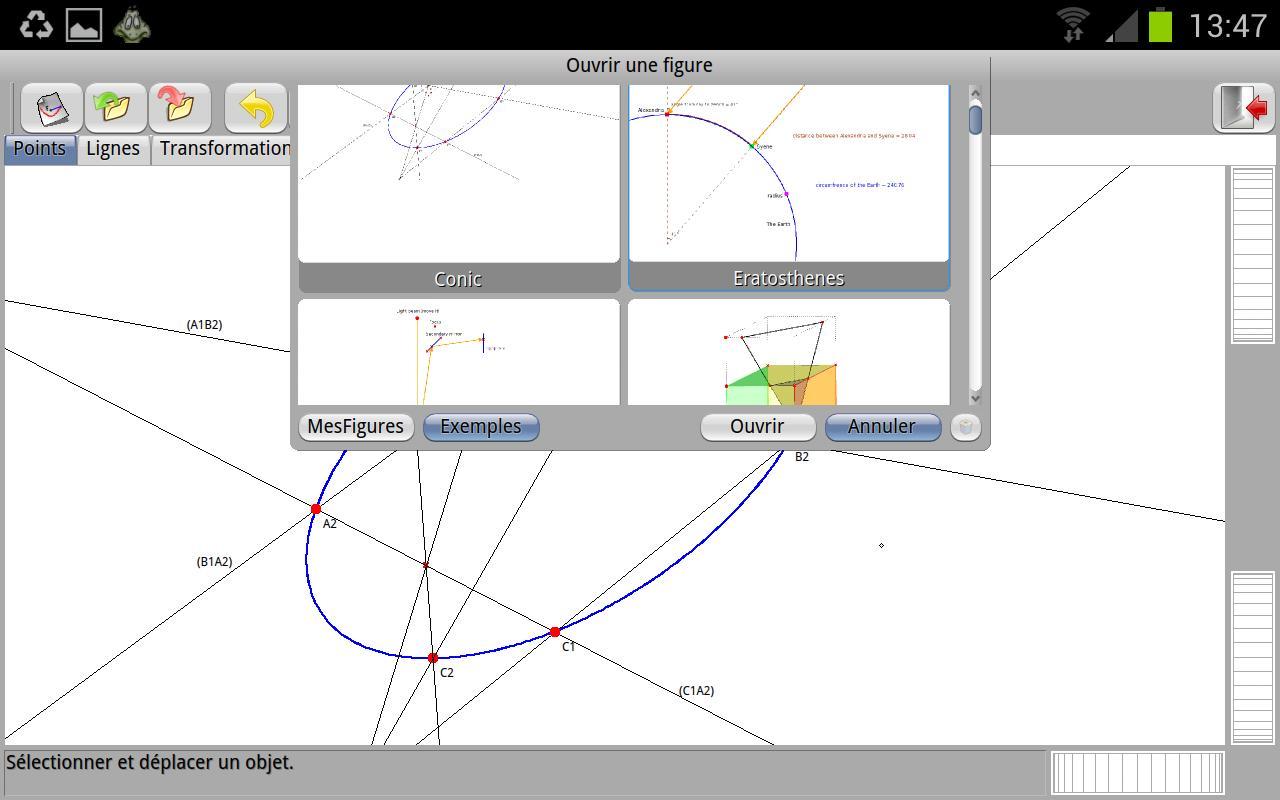Viewport: 1280px width, 800px height.
Task: Toggle the Exemples source button
Action: coord(481,427)
